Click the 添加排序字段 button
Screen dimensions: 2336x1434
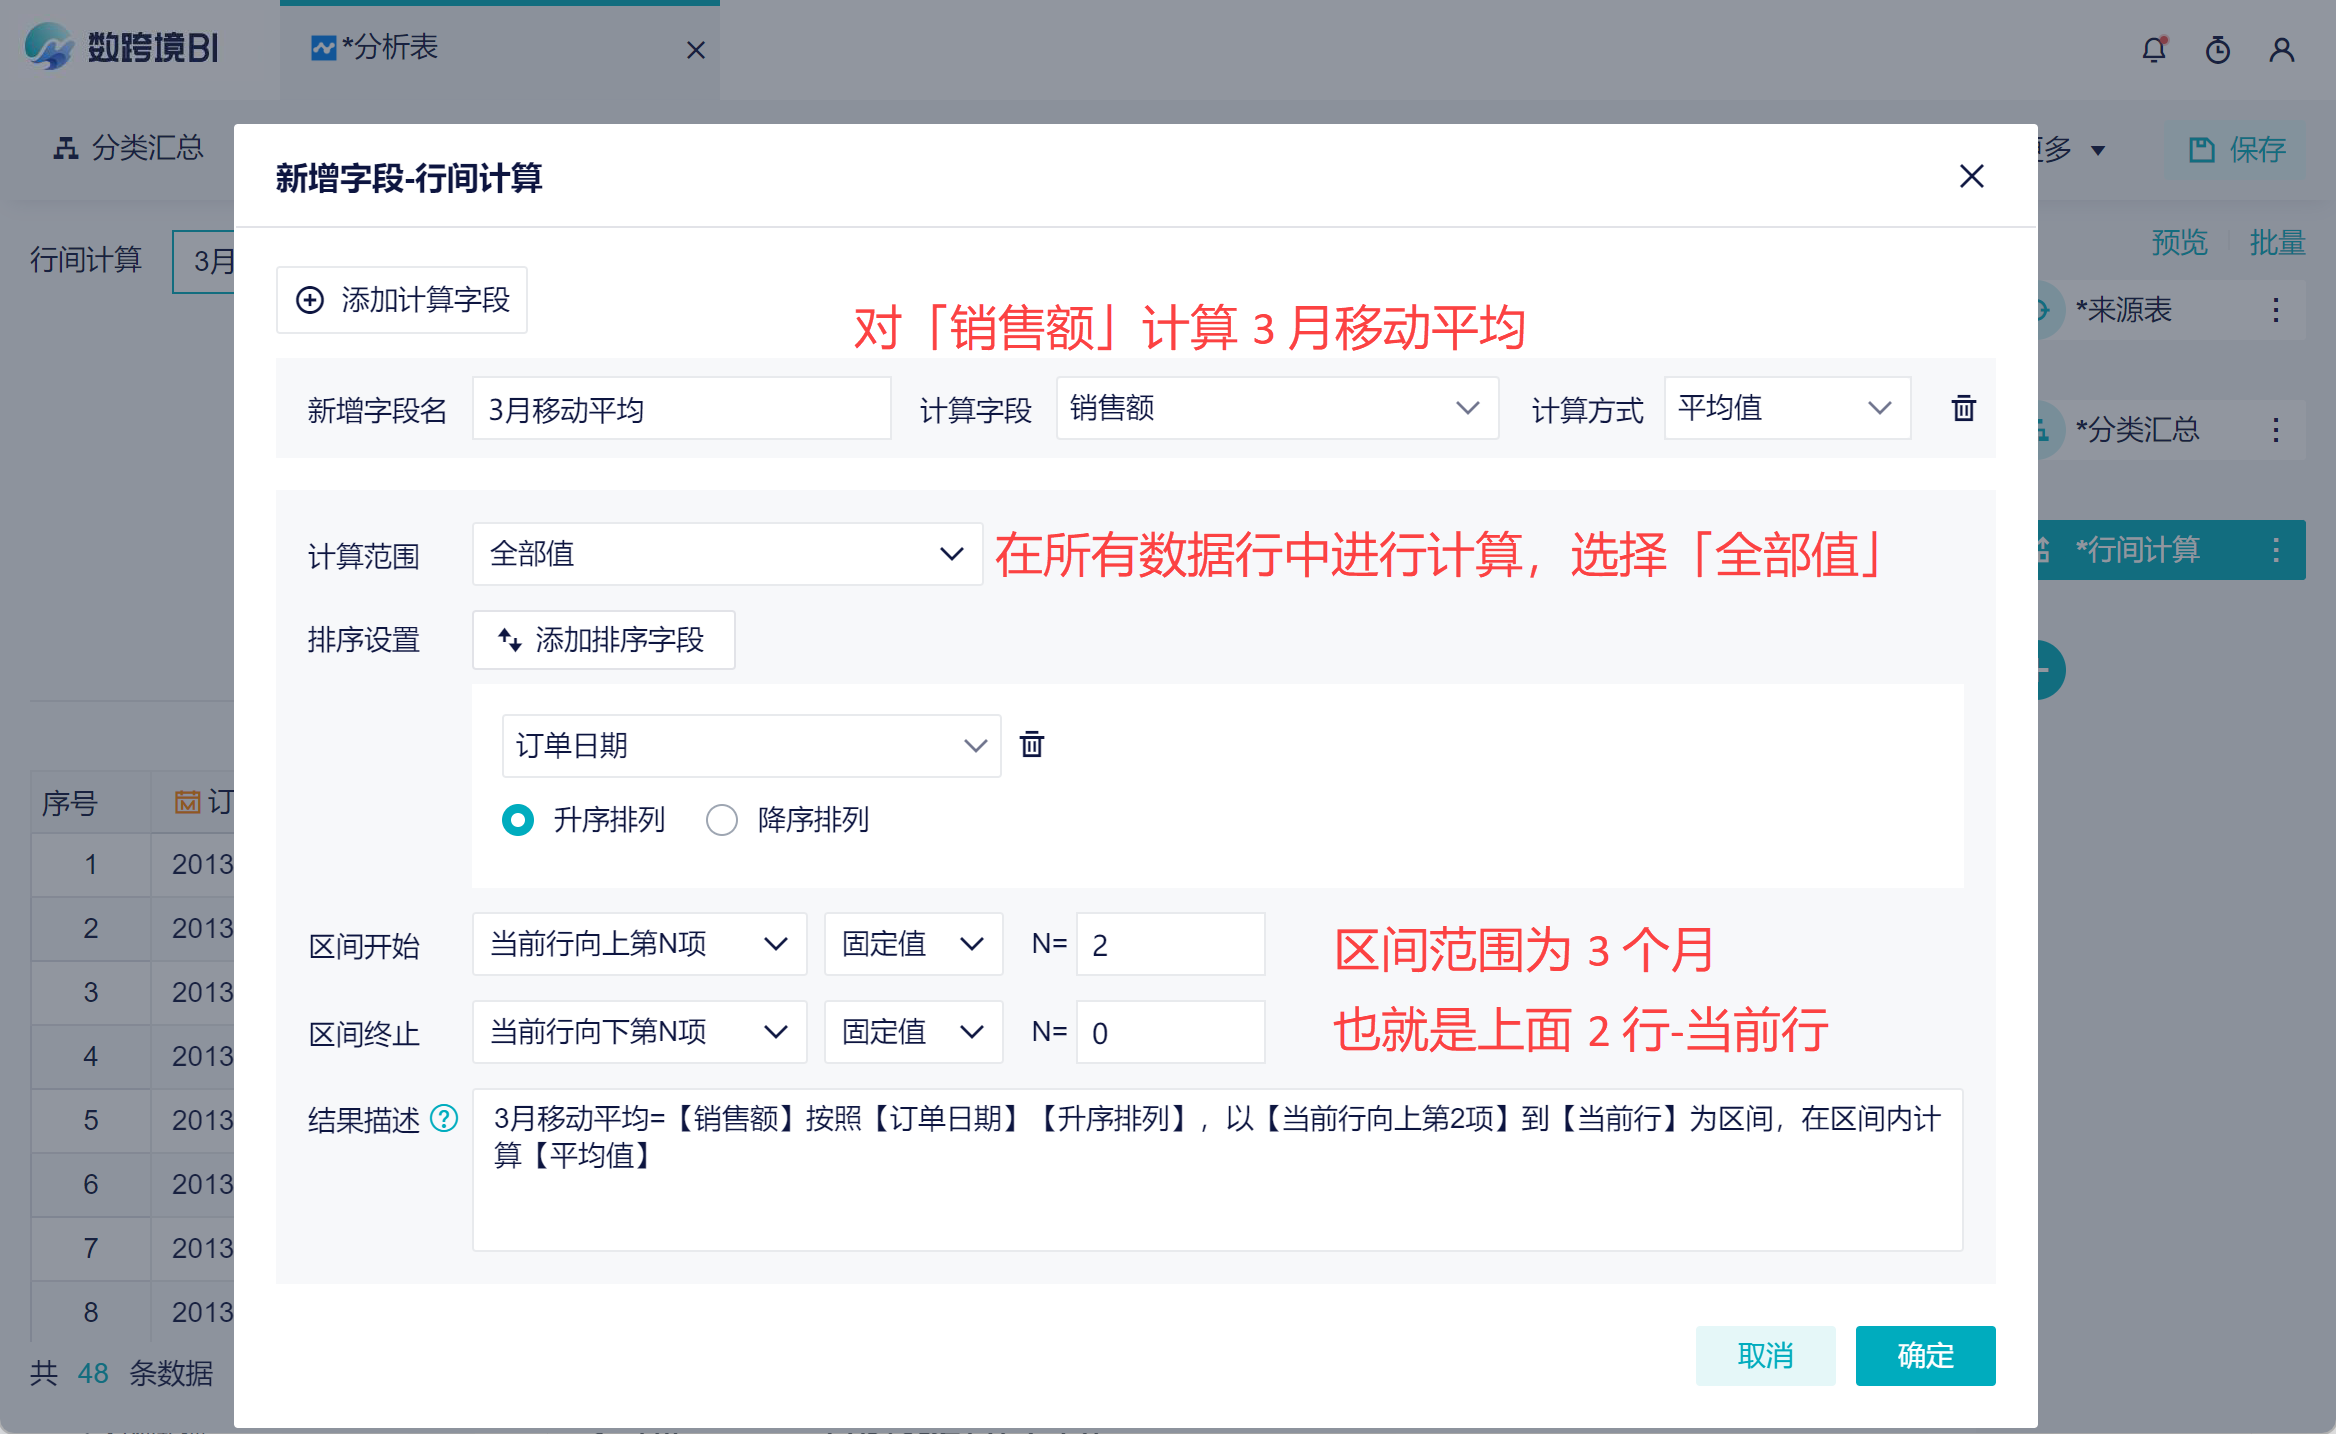pyautogui.click(x=603, y=640)
